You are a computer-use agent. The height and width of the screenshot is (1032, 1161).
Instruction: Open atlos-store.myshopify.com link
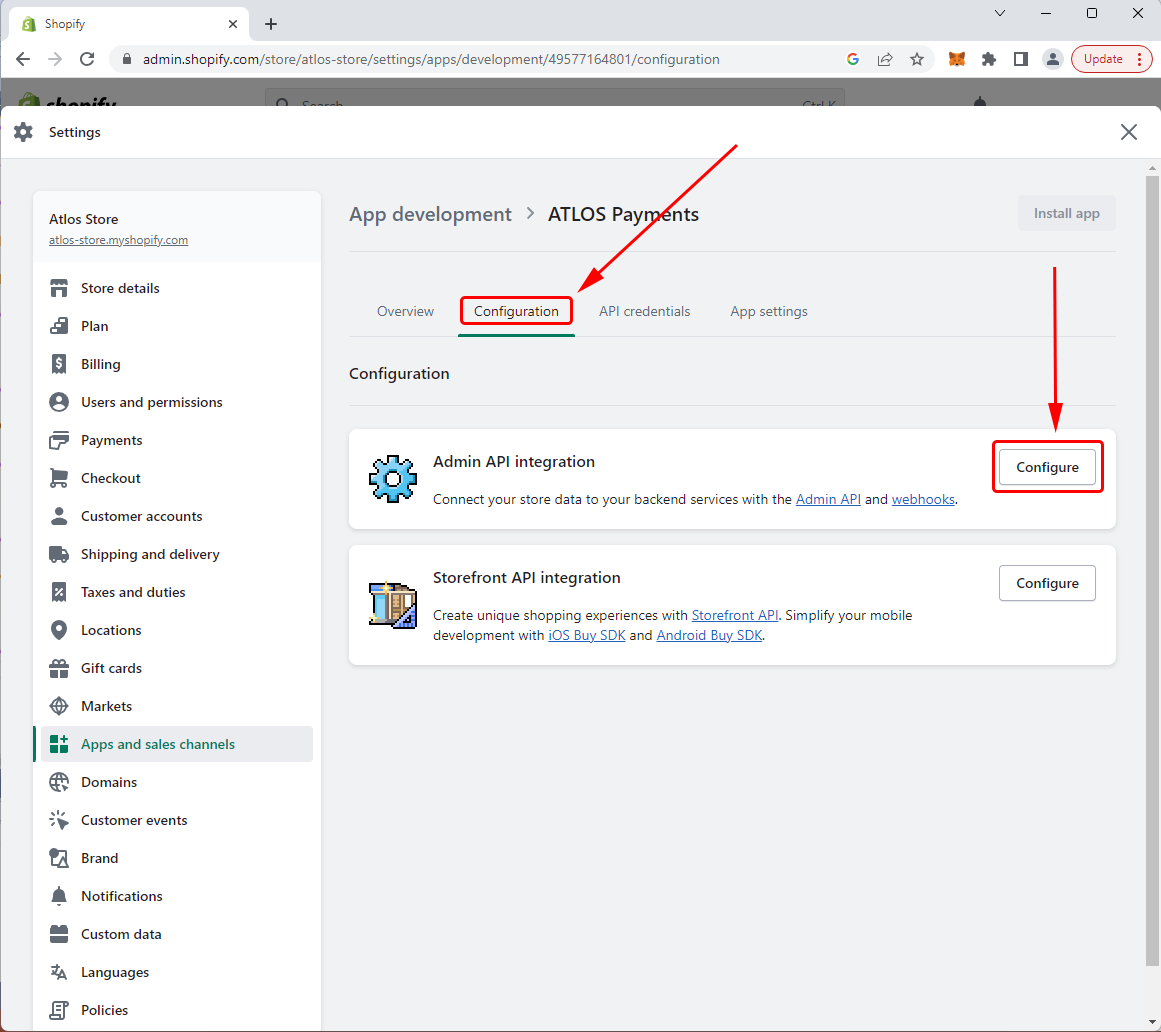point(118,240)
